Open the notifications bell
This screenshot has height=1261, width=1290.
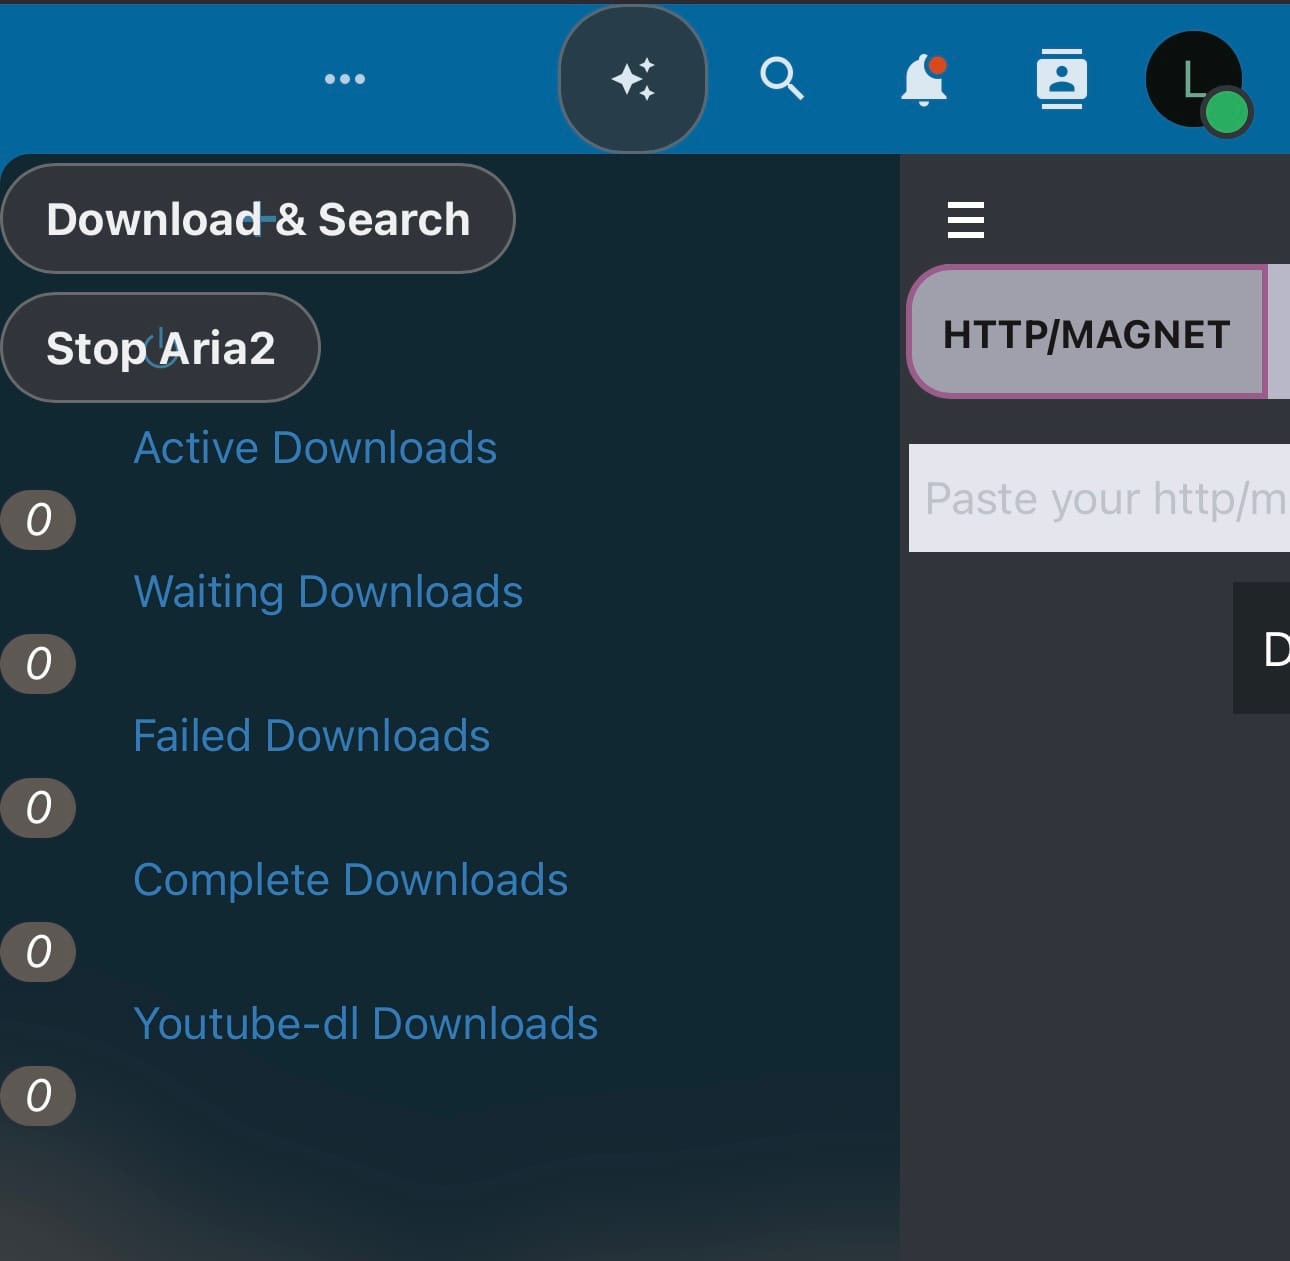pos(923,79)
